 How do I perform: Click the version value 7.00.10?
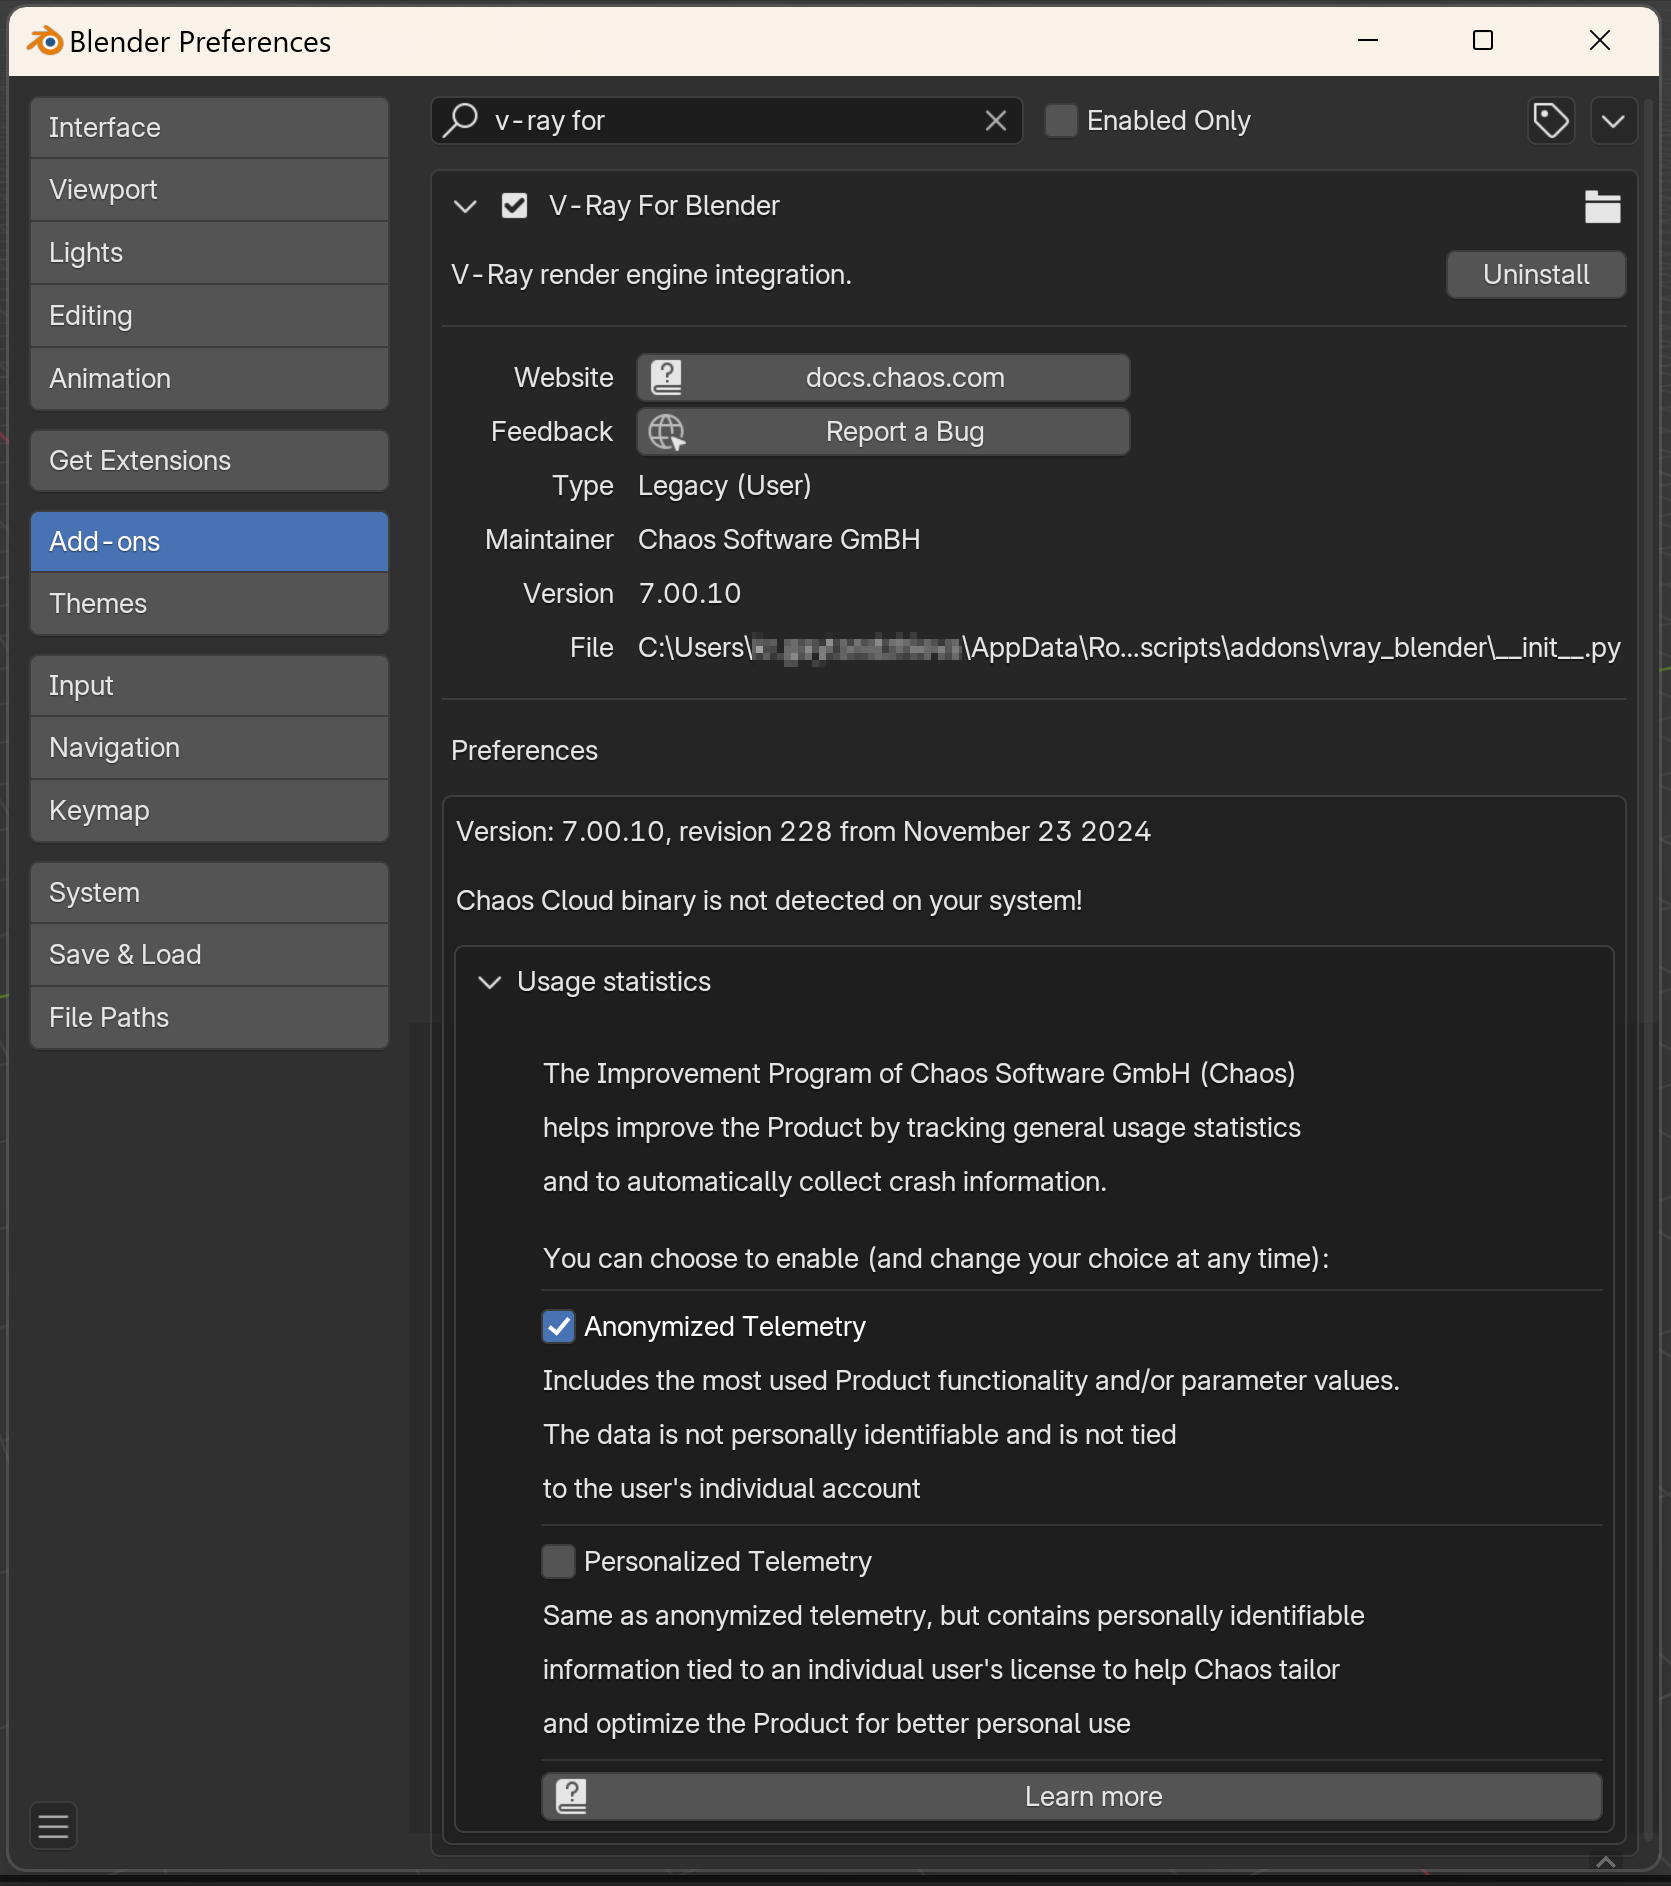tap(690, 594)
